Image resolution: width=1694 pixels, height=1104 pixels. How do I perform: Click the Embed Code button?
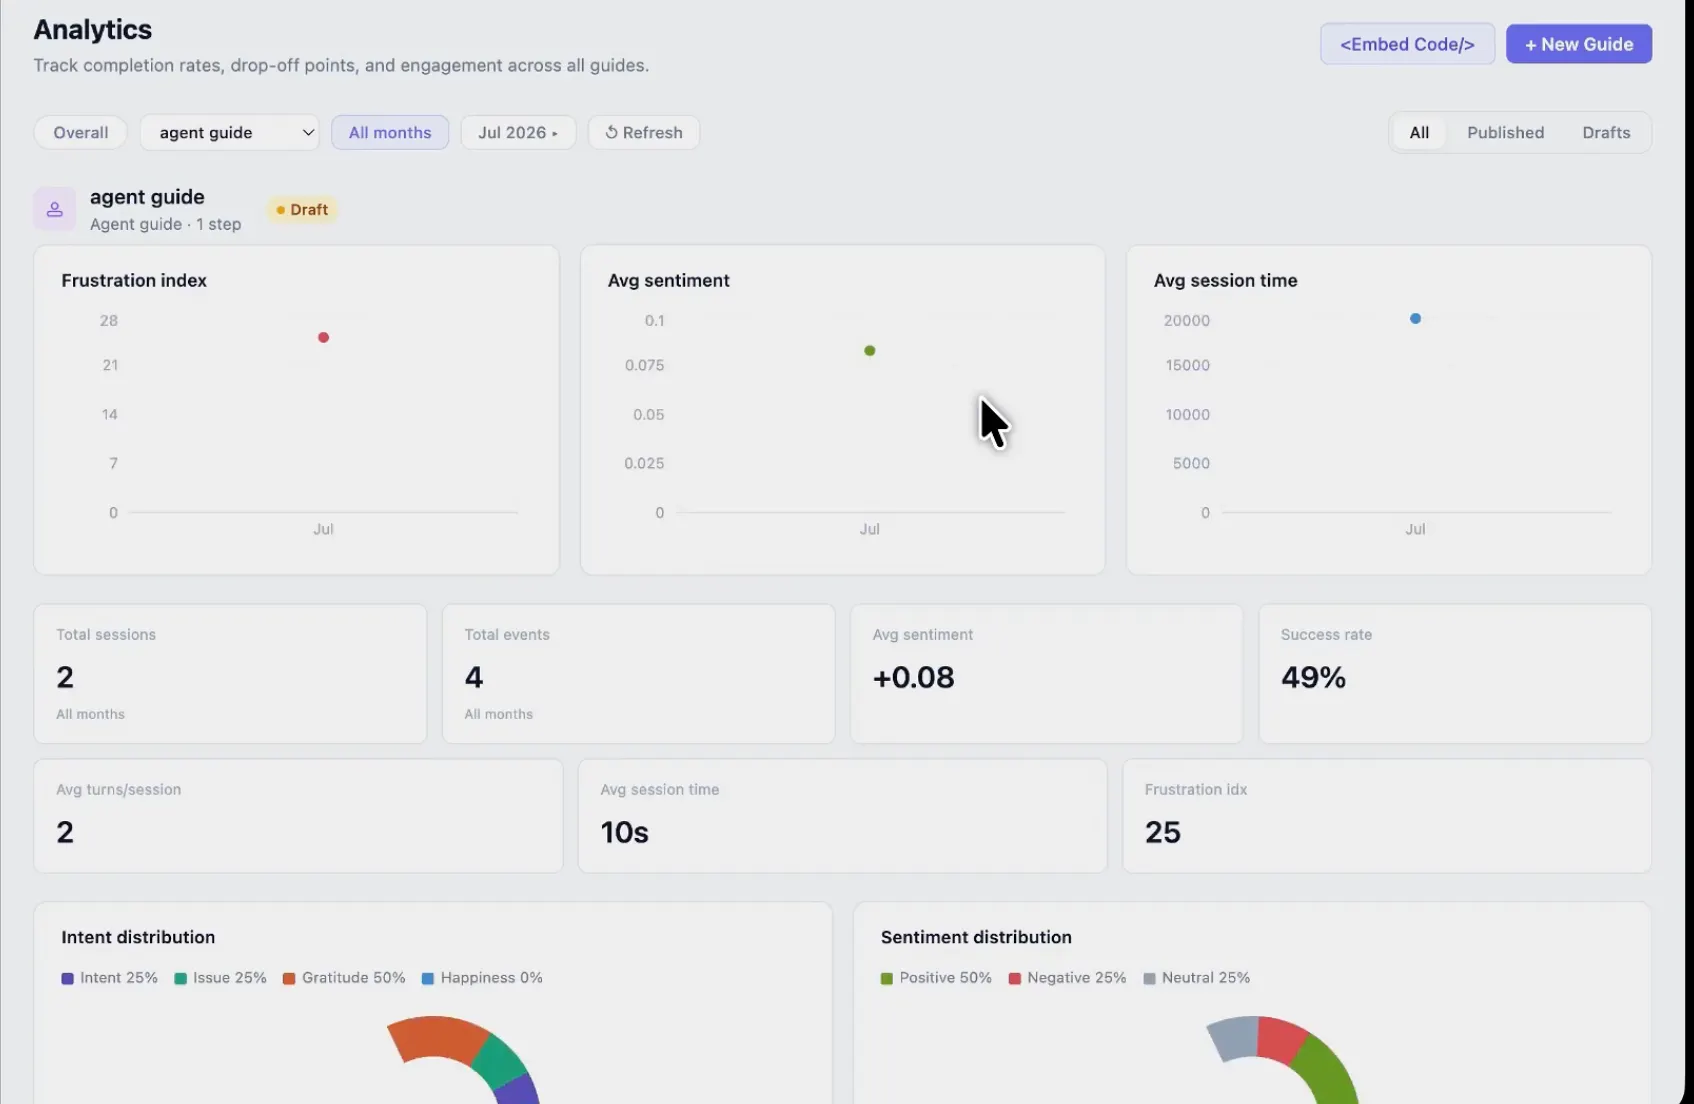(x=1407, y=44)
